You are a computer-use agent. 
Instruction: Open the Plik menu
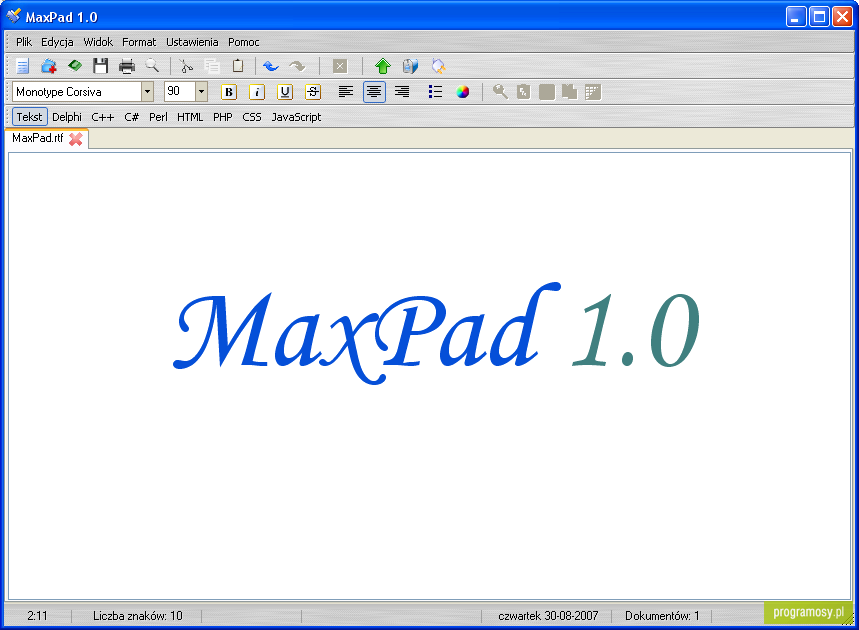[24, 42]
